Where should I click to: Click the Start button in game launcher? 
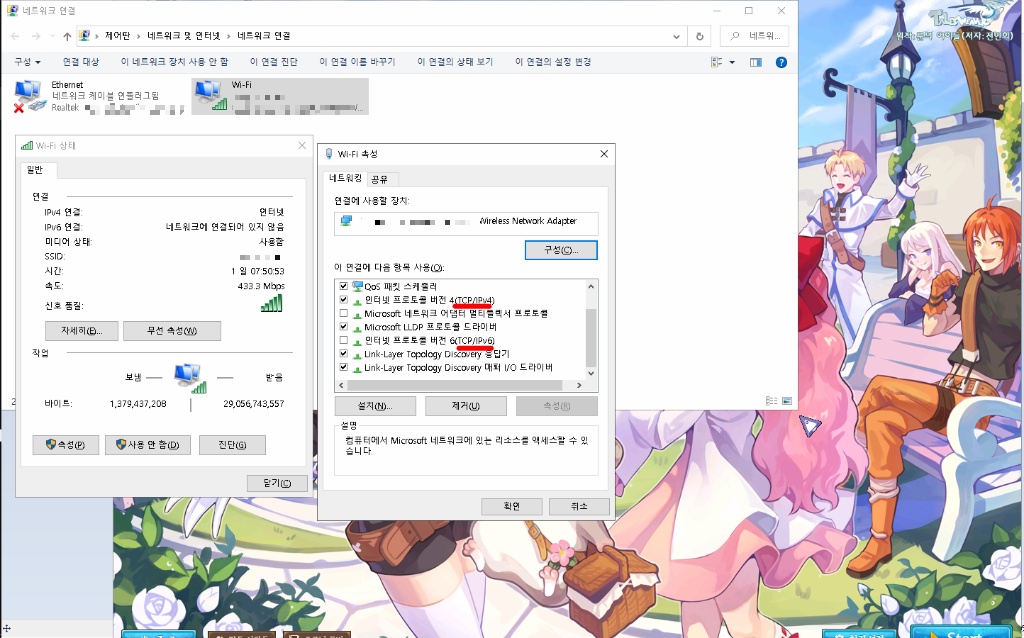(963, 633)
